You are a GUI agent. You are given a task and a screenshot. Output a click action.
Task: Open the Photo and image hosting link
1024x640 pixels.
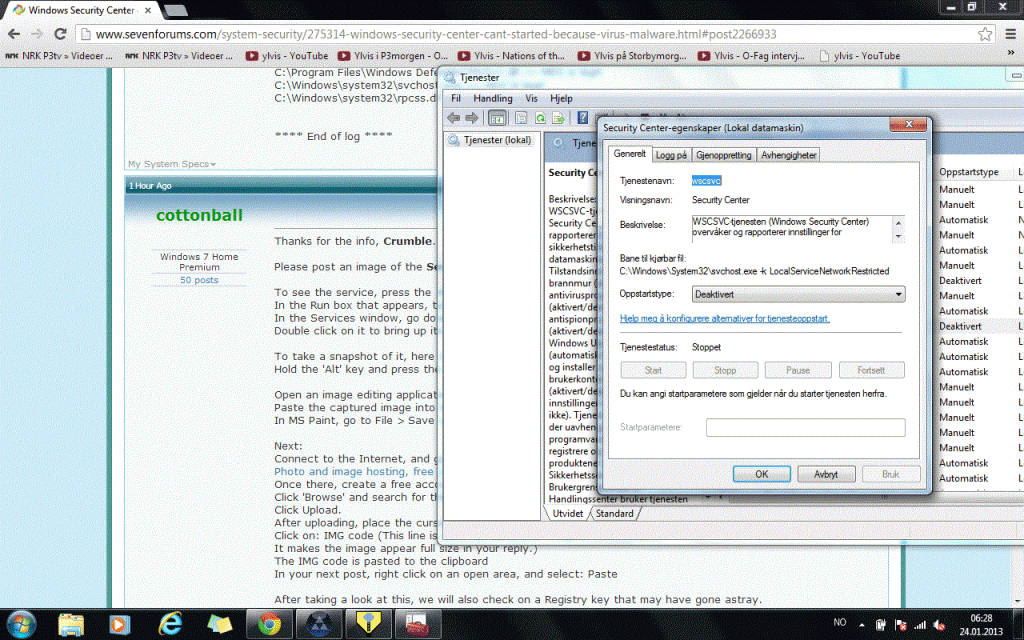point(353,472)
